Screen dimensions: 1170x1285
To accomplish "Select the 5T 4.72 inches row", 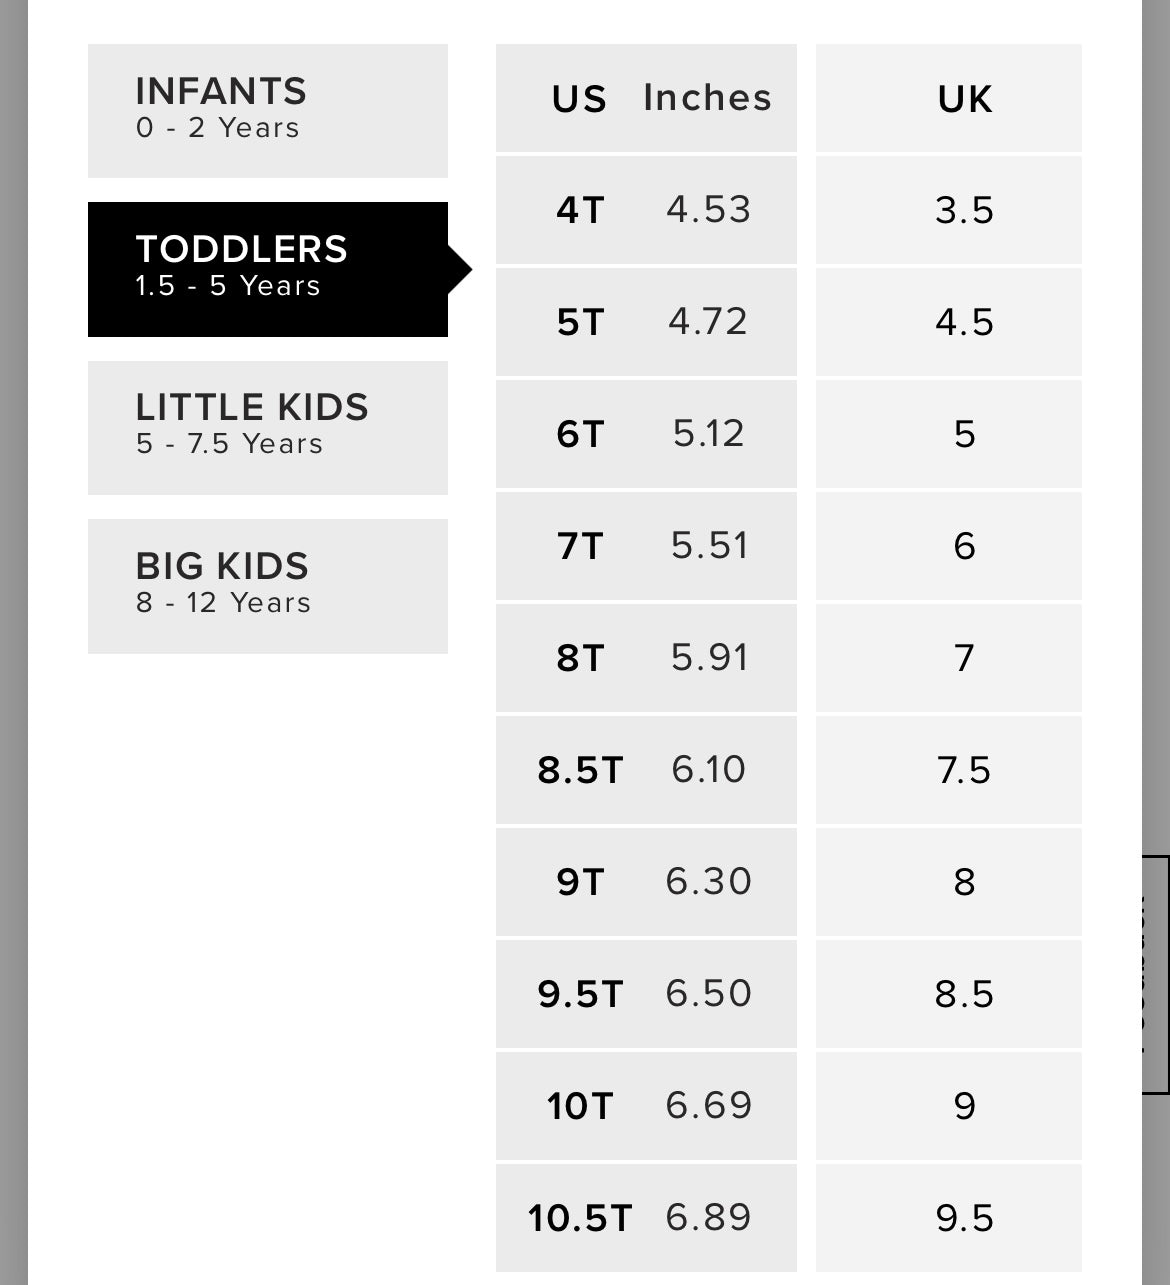I will coord(646,322).
